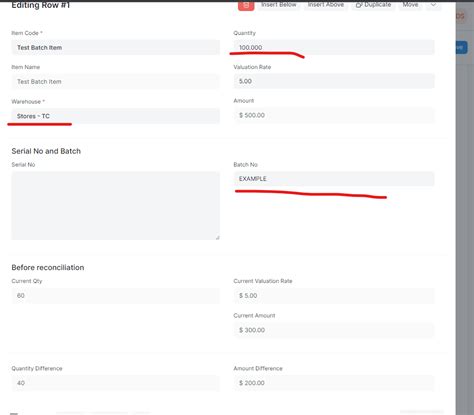This screenshot has height=415, width=474.
Task: Click the Quantity Difference field 40
Action: [116, 383]
